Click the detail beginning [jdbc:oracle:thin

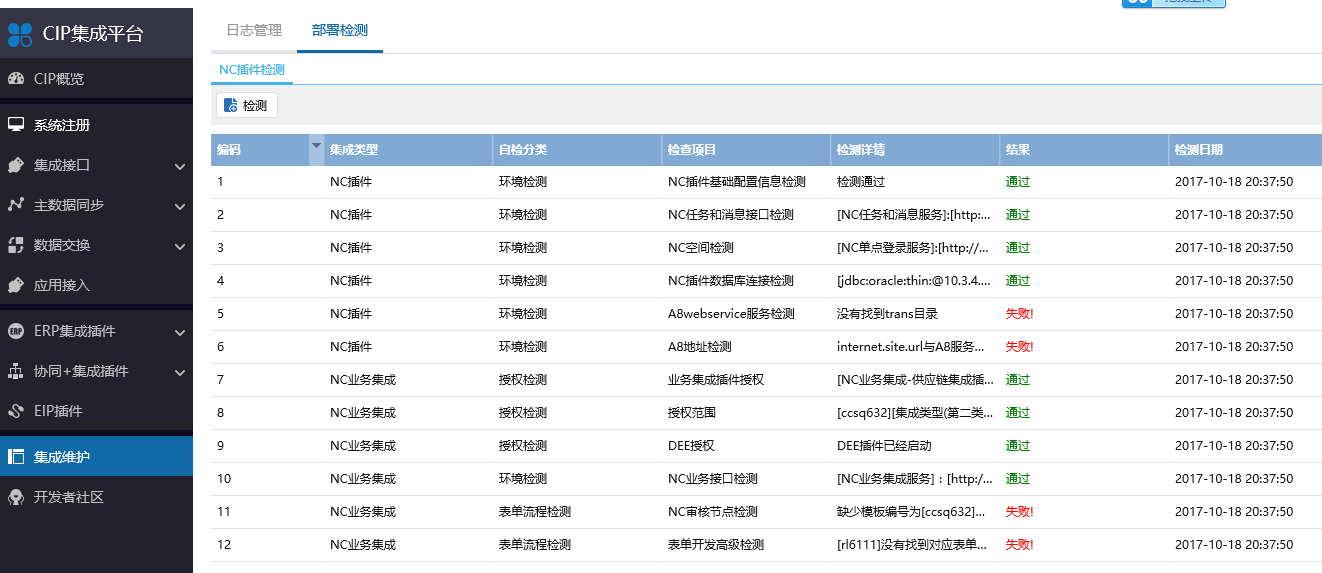pyautogui.click(x=914, y=281)
